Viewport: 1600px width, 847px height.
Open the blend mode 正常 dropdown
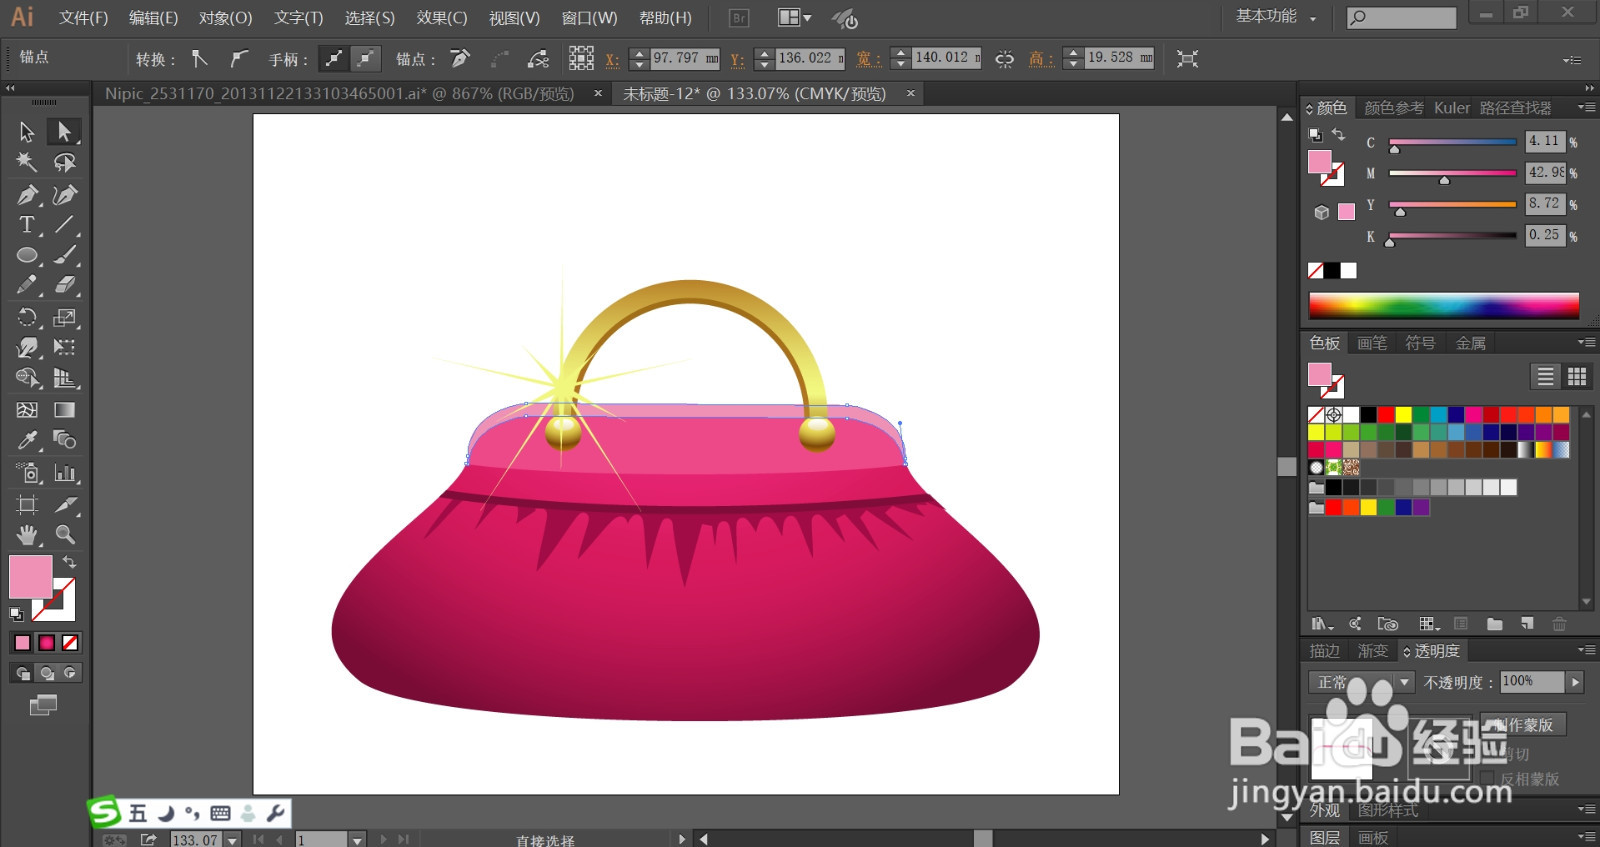pos(1404,682)
